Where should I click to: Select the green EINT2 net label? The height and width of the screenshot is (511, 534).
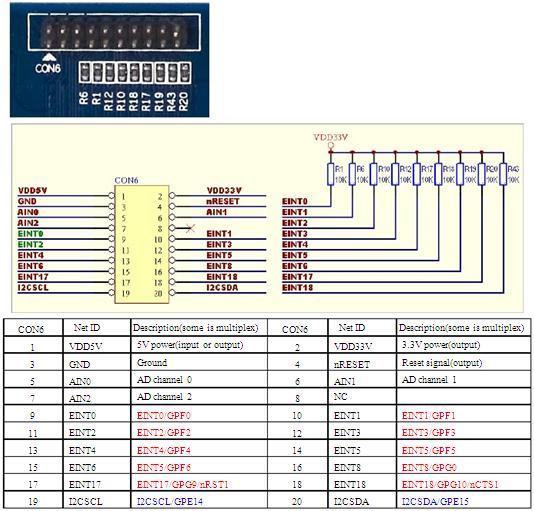[x=30, y=245]
